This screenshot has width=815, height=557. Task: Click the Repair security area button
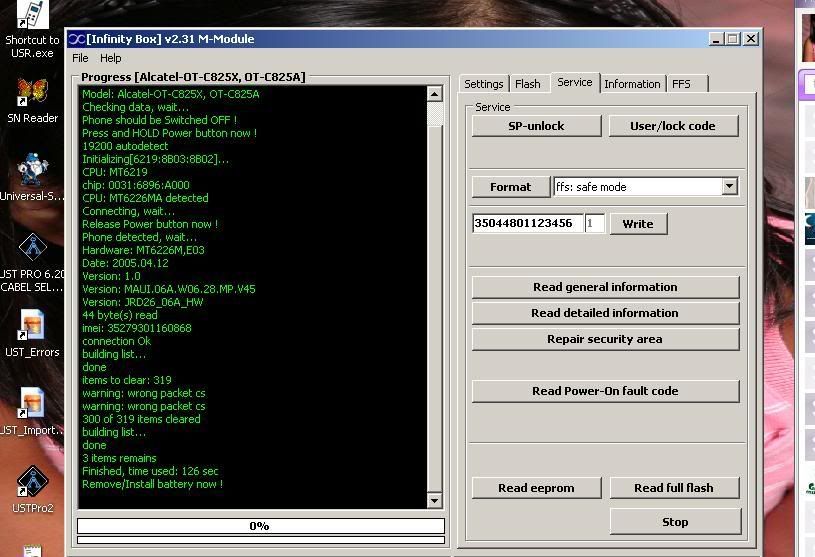click(604, 339)
